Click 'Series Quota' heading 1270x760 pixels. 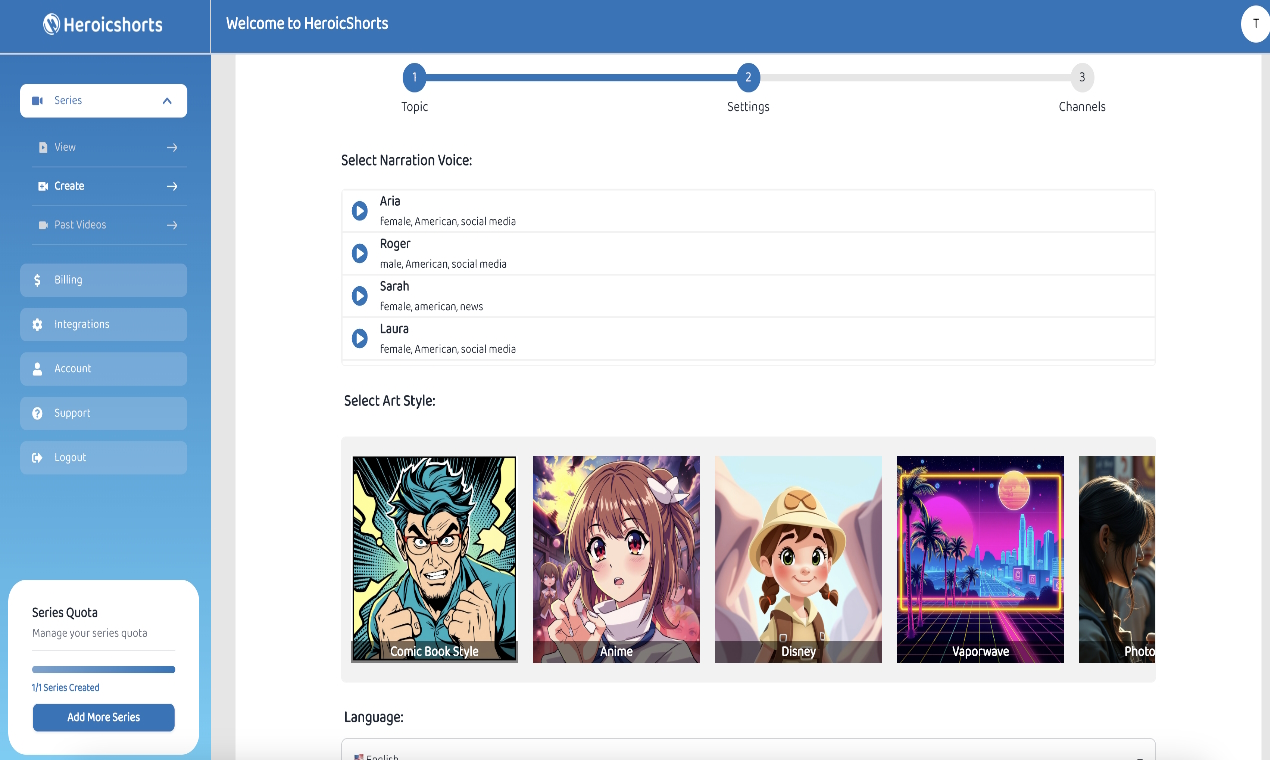[x=65, y=613]
